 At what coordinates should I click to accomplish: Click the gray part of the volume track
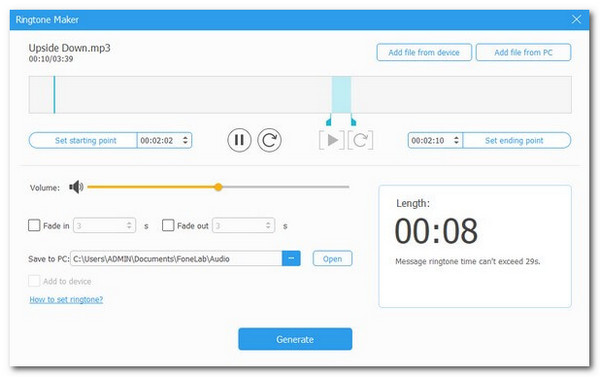[x=285, y=187]
